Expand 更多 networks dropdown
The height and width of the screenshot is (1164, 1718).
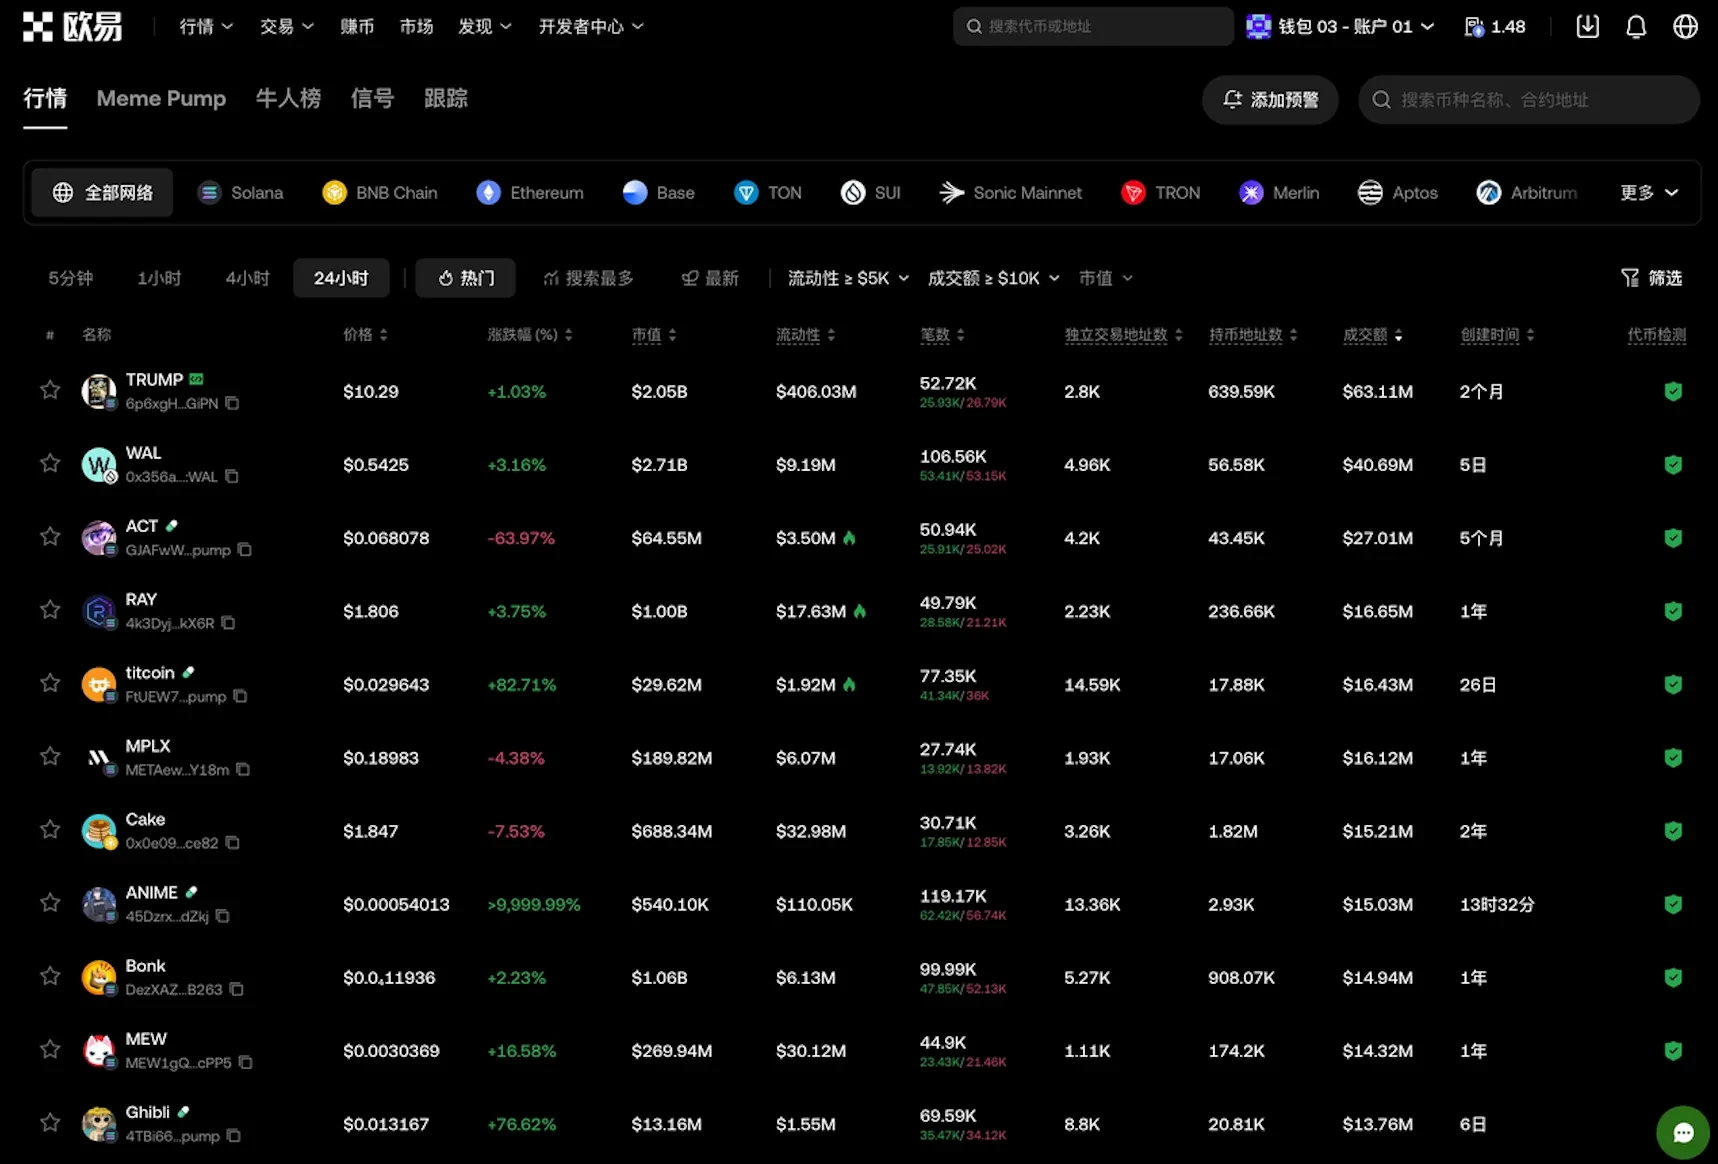1649,193
